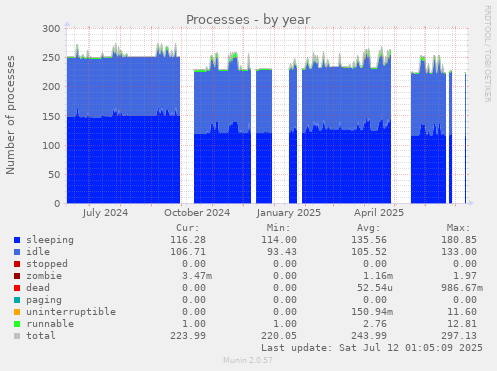Viewport: 497px width, 371px height.
Task: Click the 150 y-axis tick label
Action: click(x=51, y=117)
